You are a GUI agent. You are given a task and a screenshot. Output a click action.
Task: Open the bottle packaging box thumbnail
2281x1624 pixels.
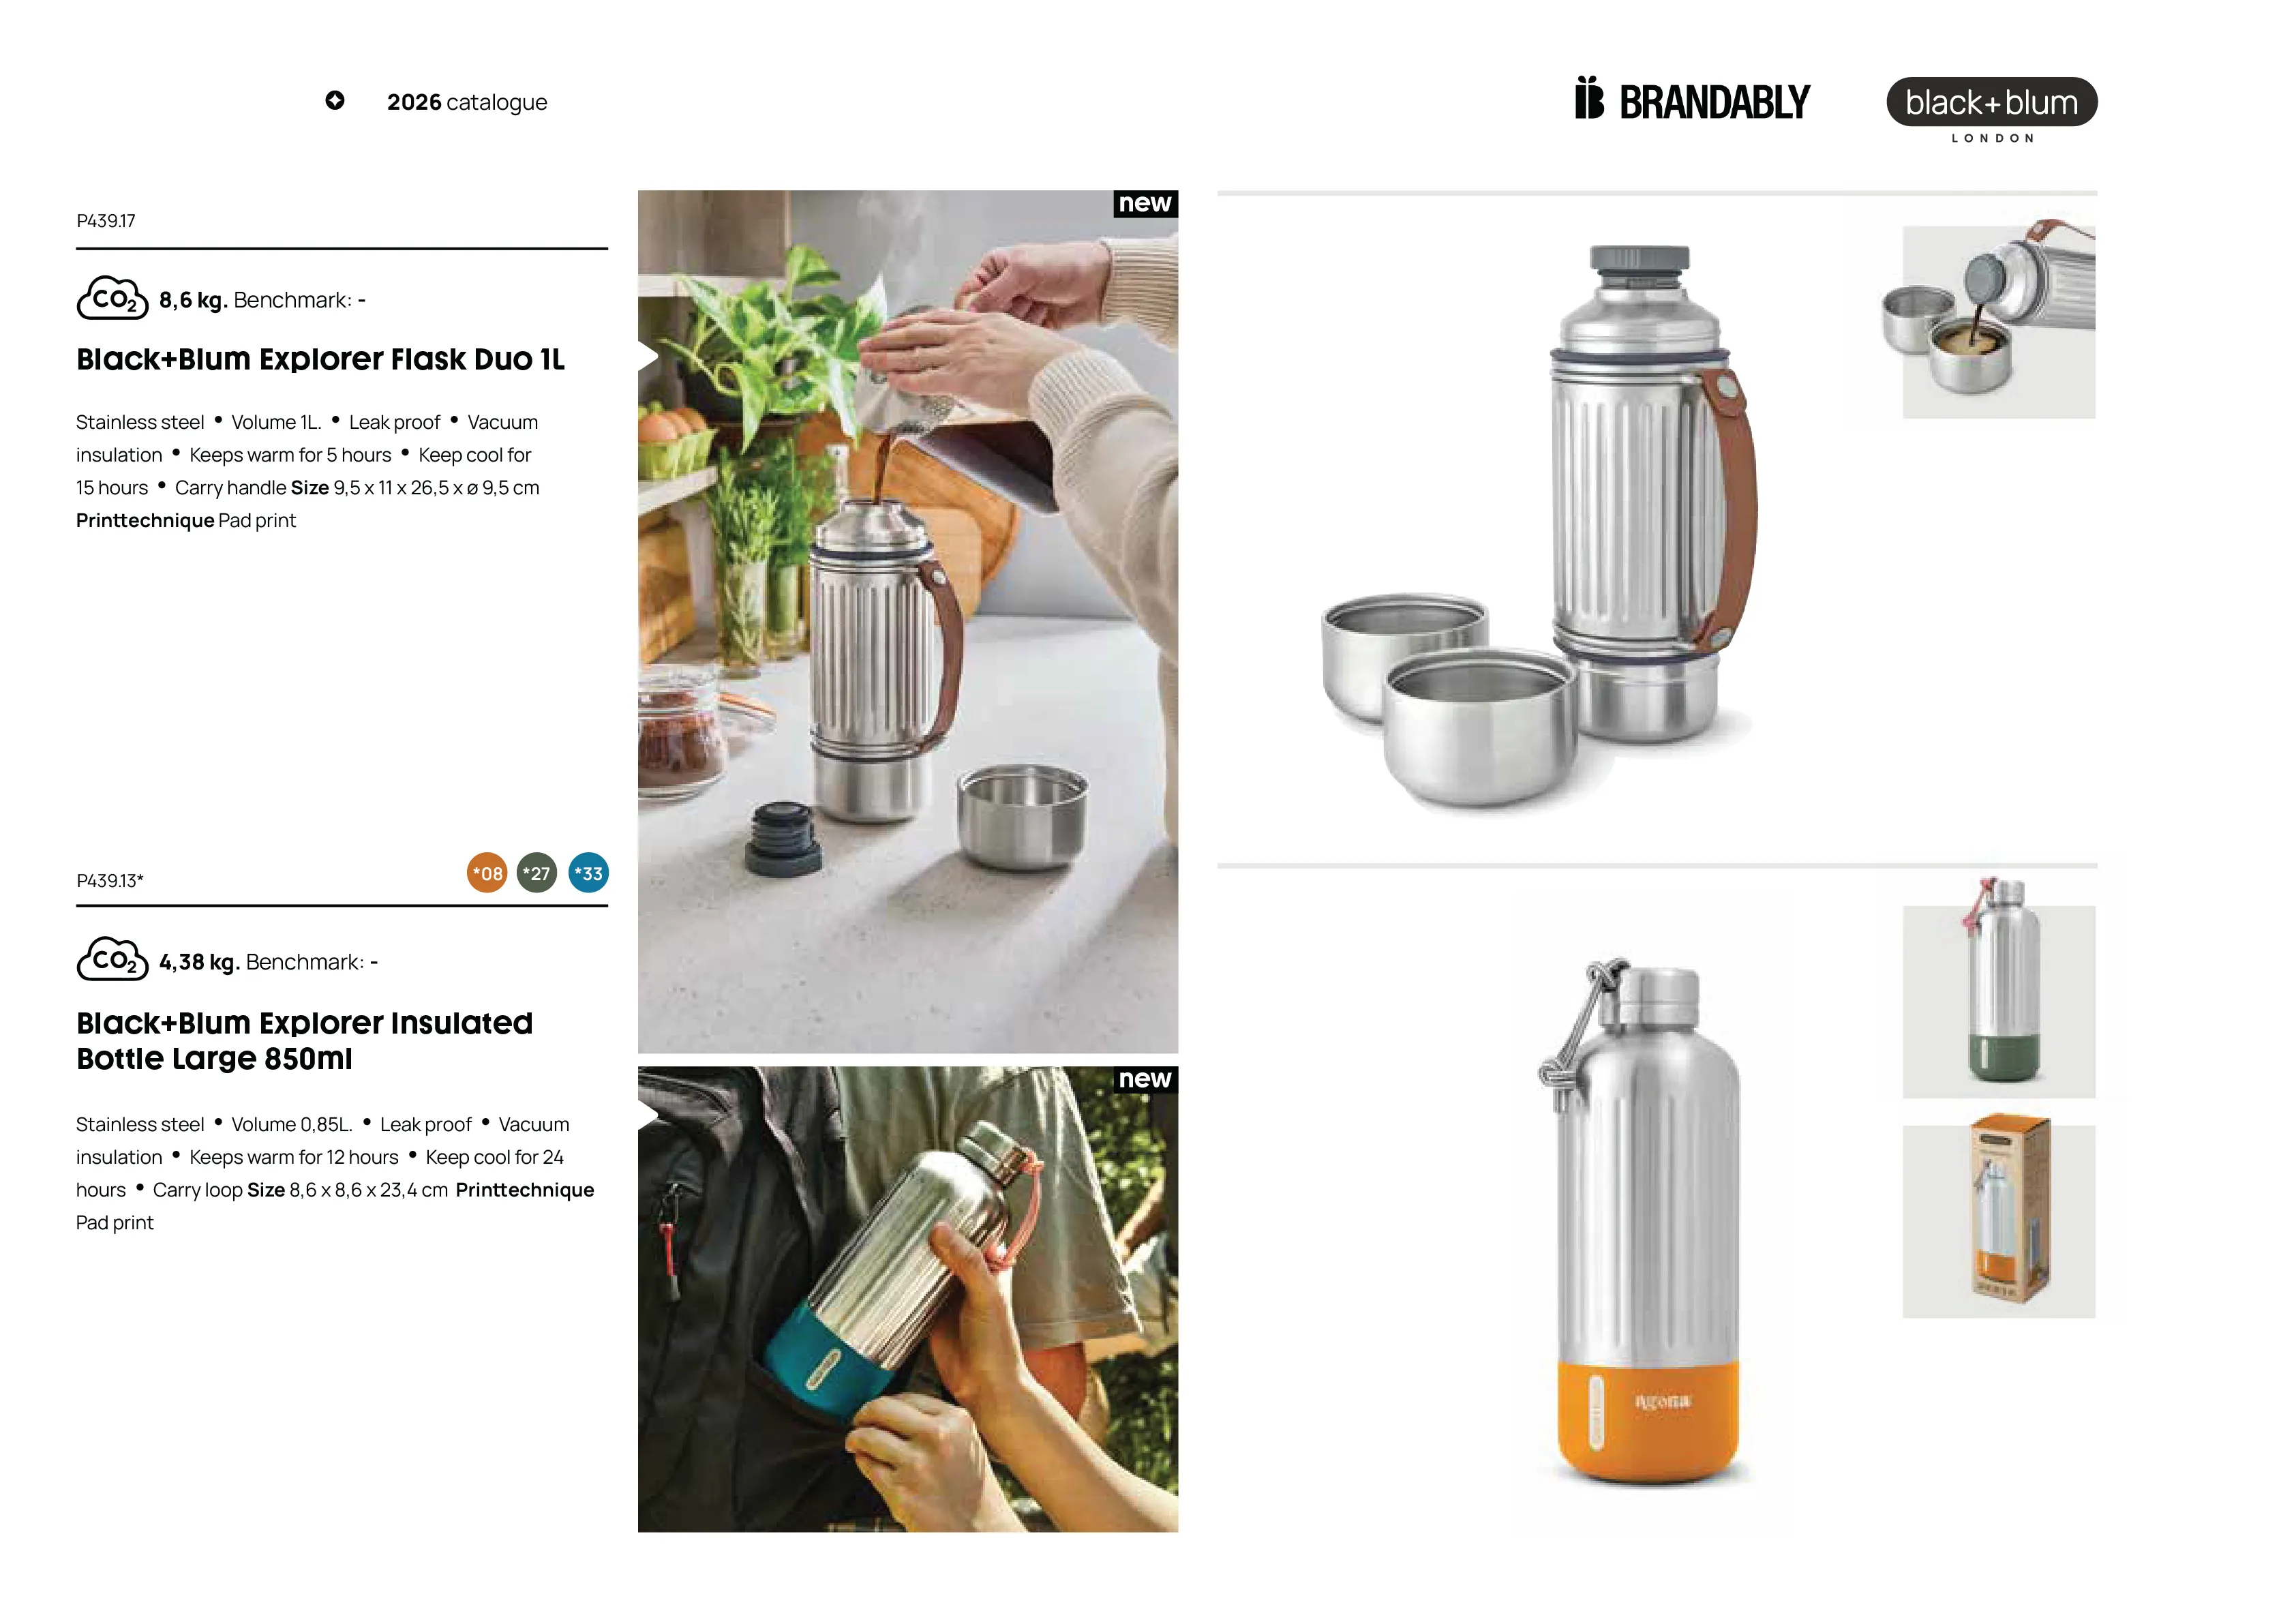(1998, 1220)
